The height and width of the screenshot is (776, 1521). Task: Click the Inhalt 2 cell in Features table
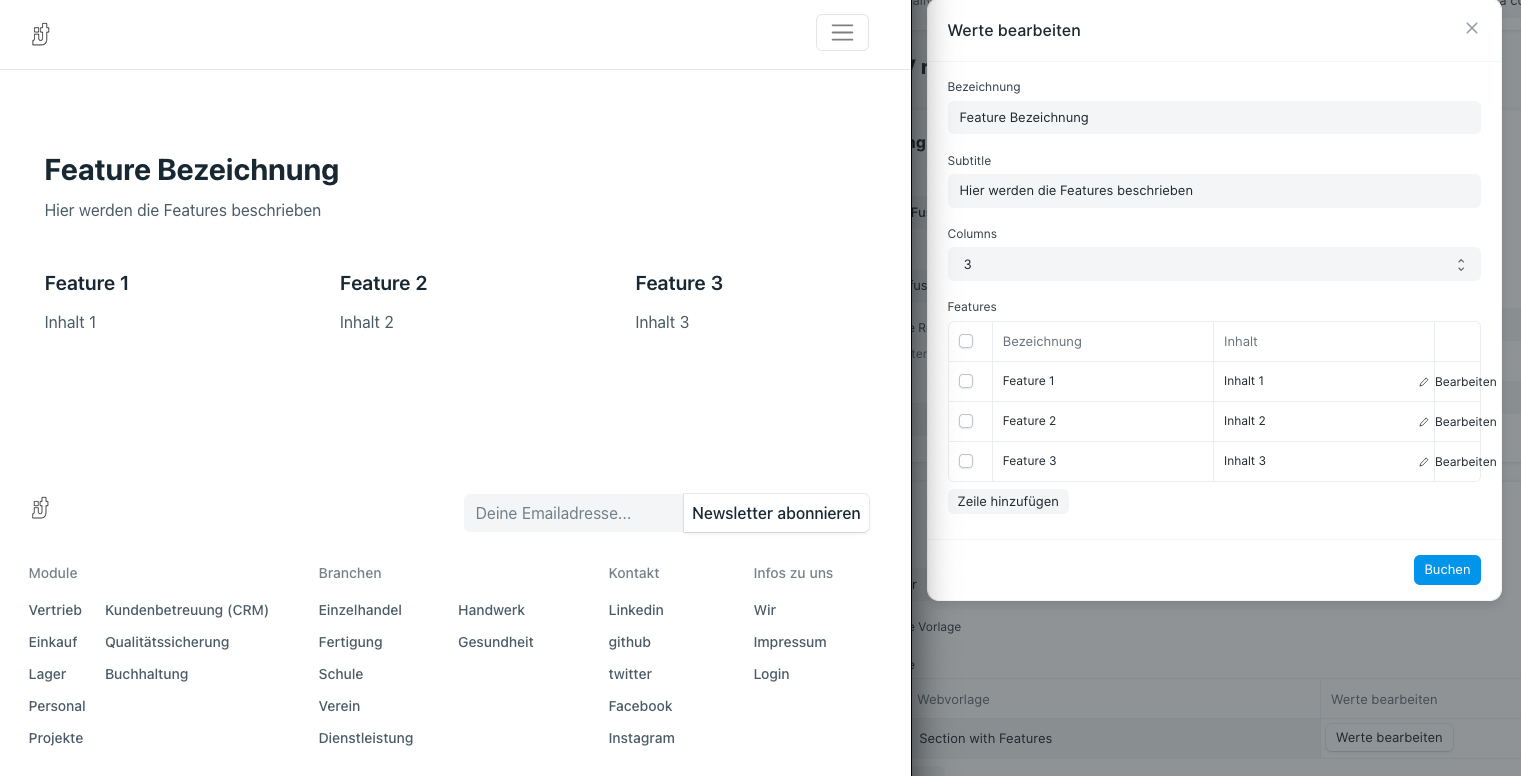point(1324,421)
